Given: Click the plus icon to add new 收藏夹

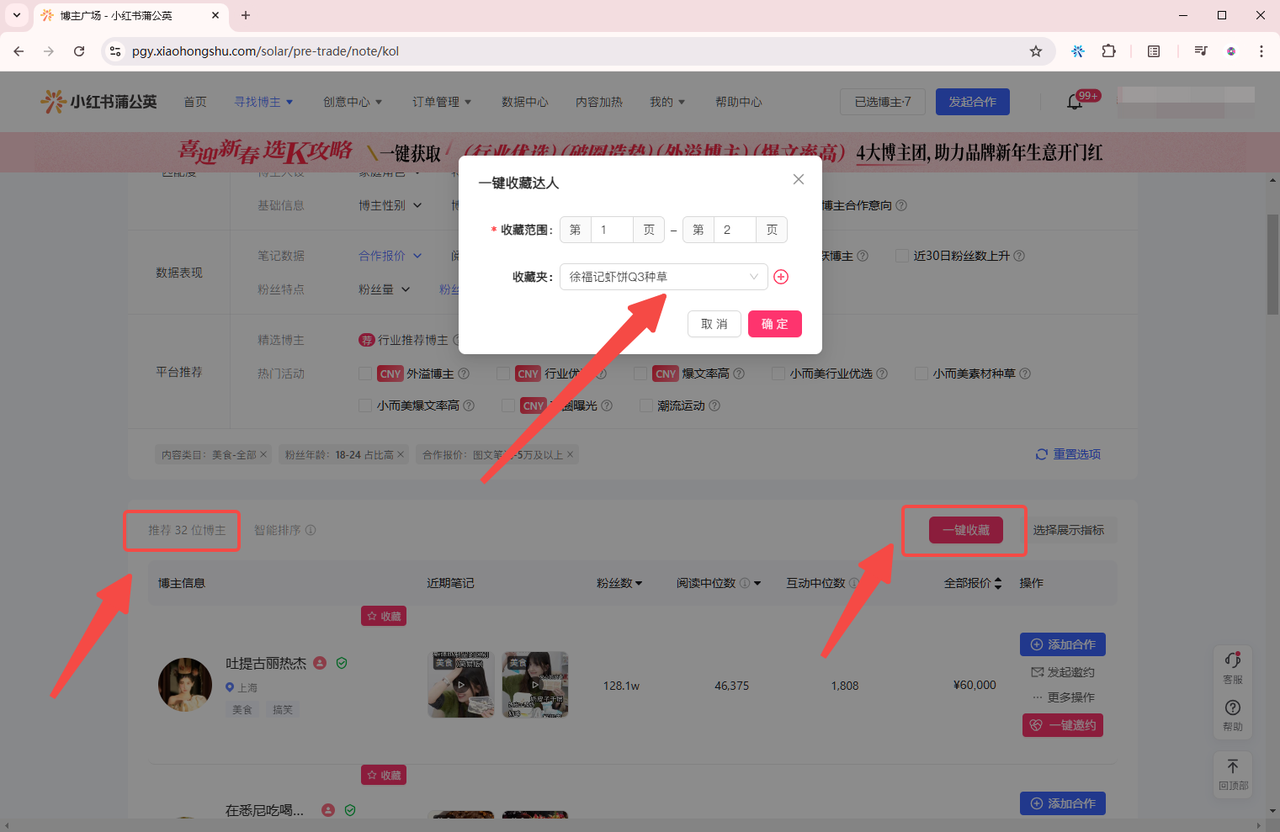Looking at the screenshot, I should pyautogui.click(x=781, y=277).
